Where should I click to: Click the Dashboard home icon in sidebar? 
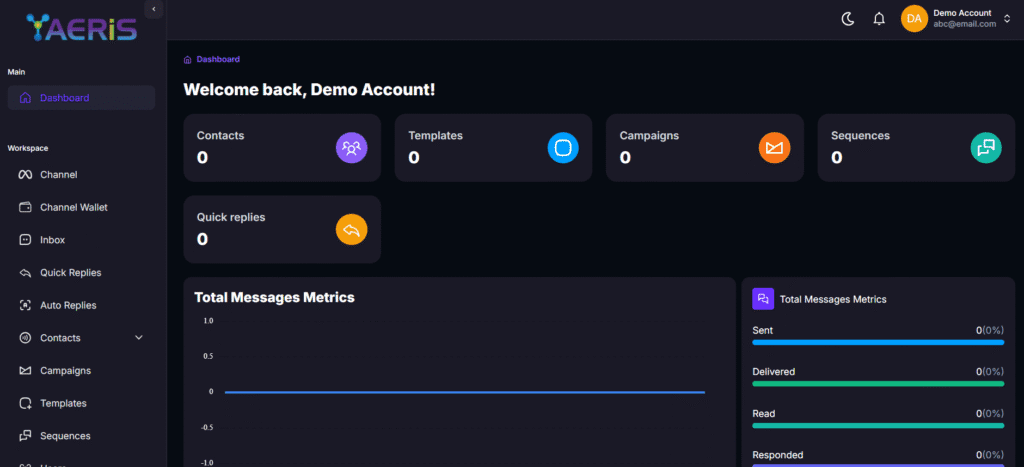tap(25, 98)
